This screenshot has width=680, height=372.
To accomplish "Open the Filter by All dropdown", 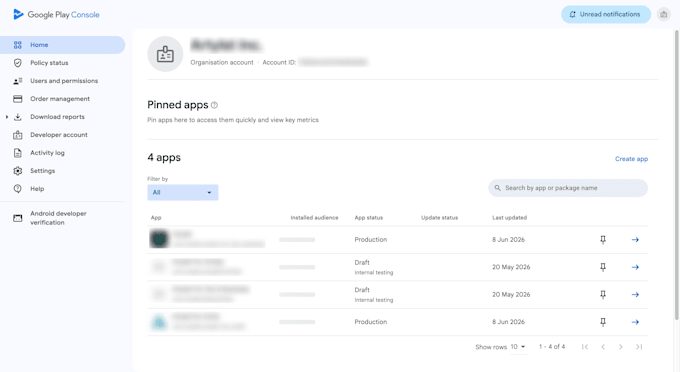I will tap(183, 193).
